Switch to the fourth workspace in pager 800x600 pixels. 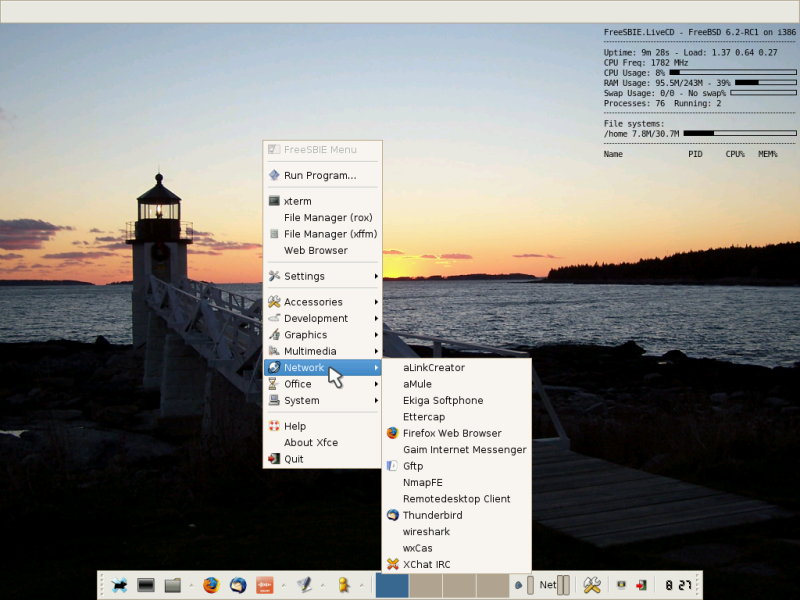click(492, 585)
